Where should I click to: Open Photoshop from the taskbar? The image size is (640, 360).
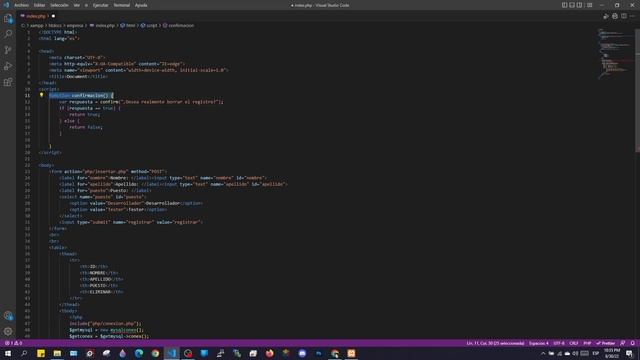coord(318,353)
